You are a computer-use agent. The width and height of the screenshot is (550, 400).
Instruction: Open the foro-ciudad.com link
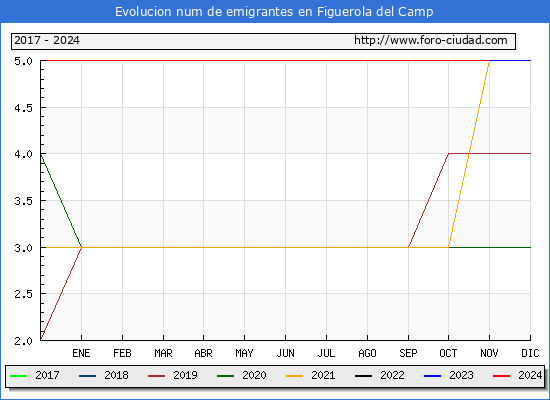pos(431,40)
